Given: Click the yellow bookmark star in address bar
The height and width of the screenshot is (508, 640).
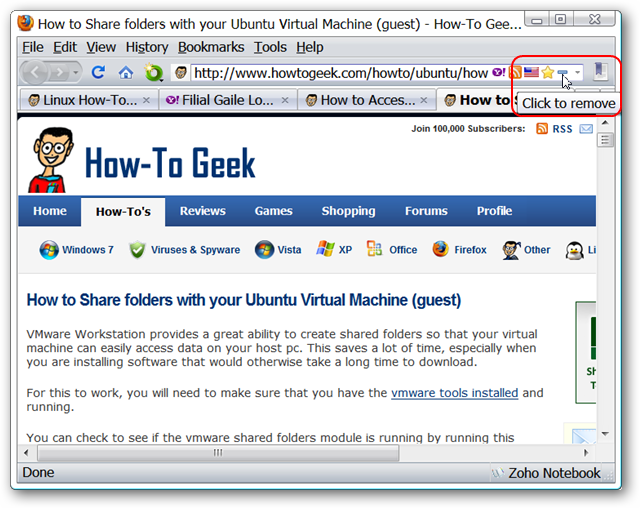Looking at the screenshot, I should (548, 73).
